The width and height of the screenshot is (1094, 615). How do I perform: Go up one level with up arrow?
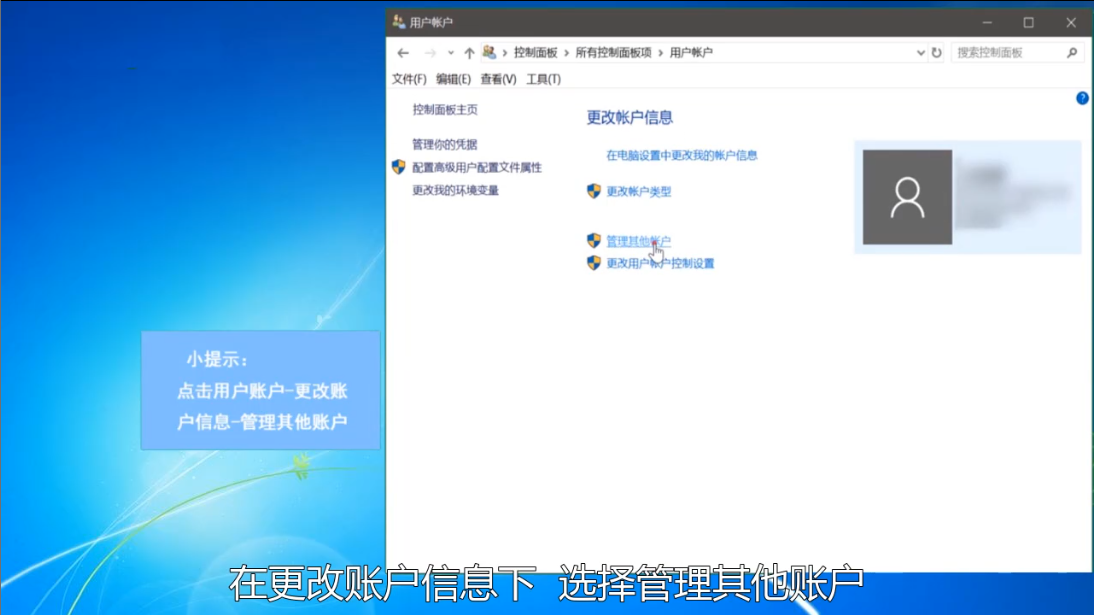469,52
